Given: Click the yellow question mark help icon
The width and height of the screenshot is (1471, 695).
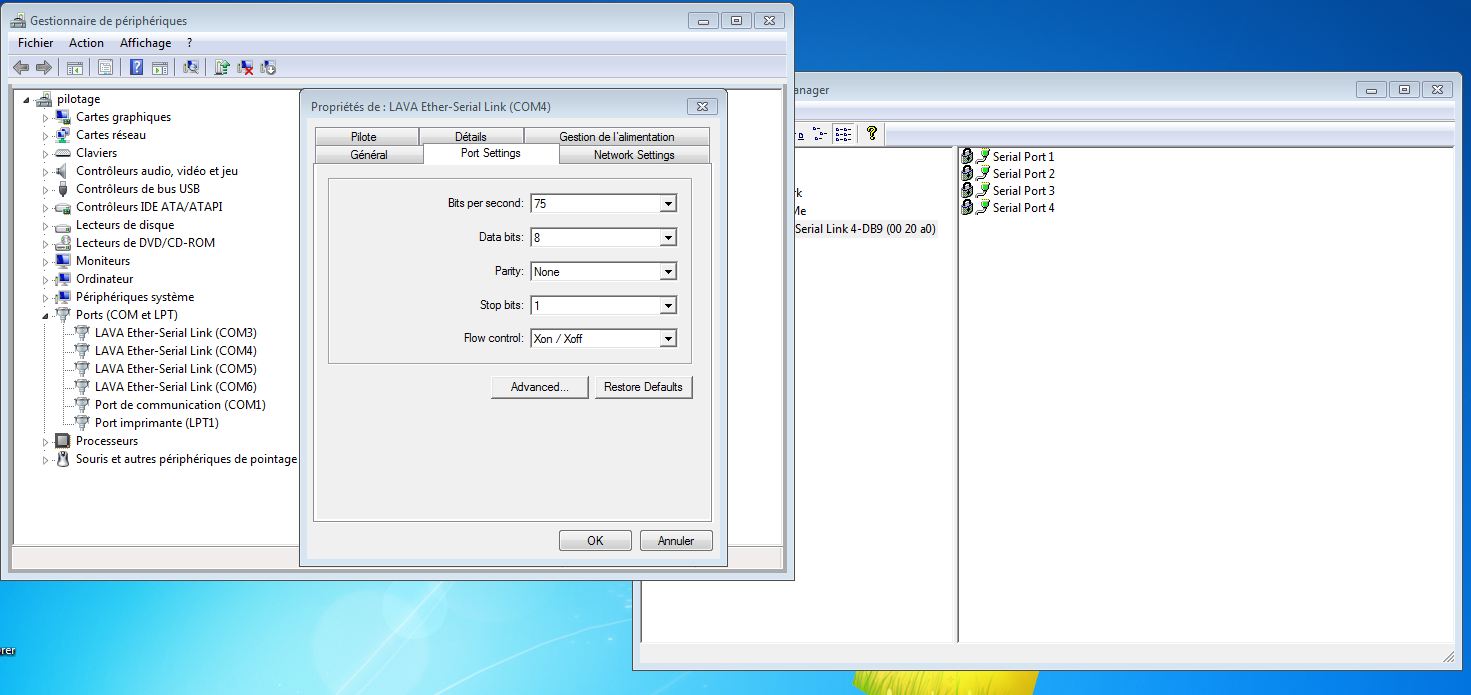Looking at the screenshot, I should 872,133.
